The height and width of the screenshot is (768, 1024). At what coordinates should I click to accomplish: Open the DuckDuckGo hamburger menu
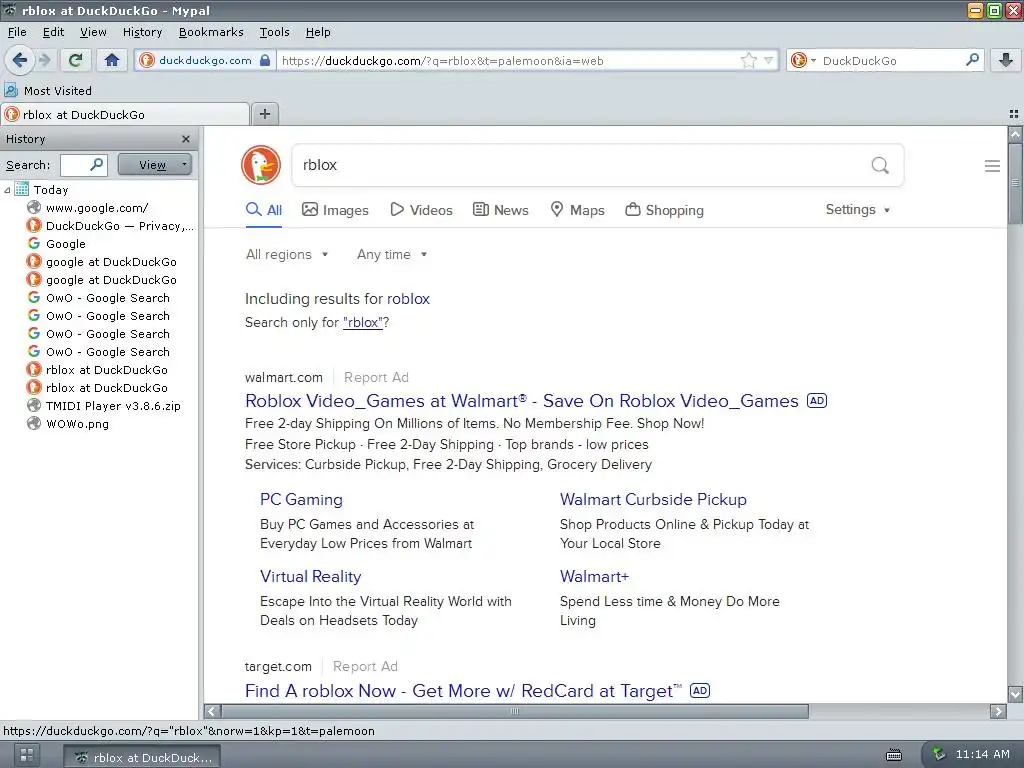[992, 166]
